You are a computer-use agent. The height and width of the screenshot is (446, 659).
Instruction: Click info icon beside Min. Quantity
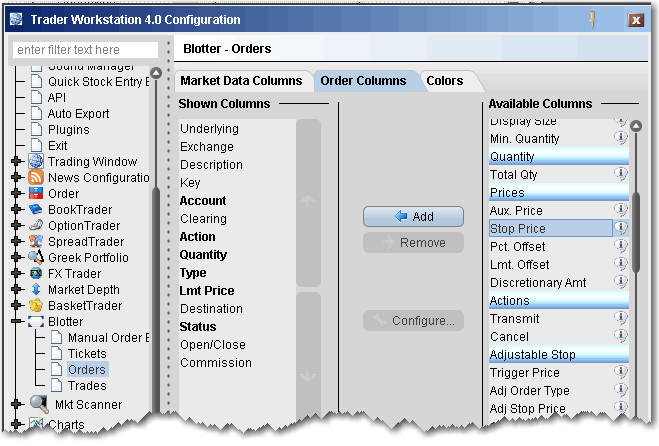621,138
